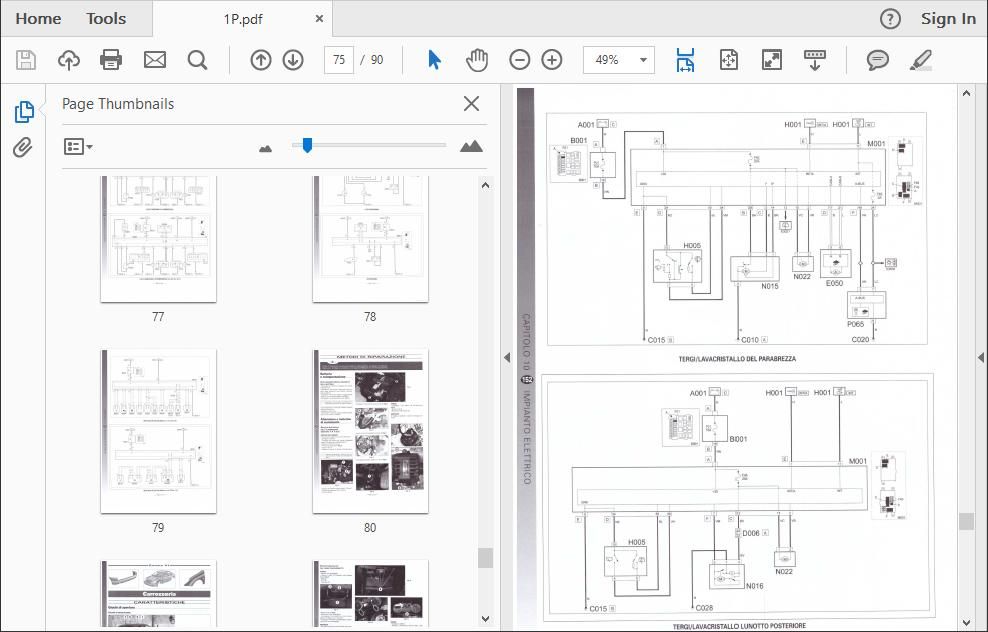Click the Sign In link
Image resolution: width=988 pixels, height=632 pixels.
point(948,19)
